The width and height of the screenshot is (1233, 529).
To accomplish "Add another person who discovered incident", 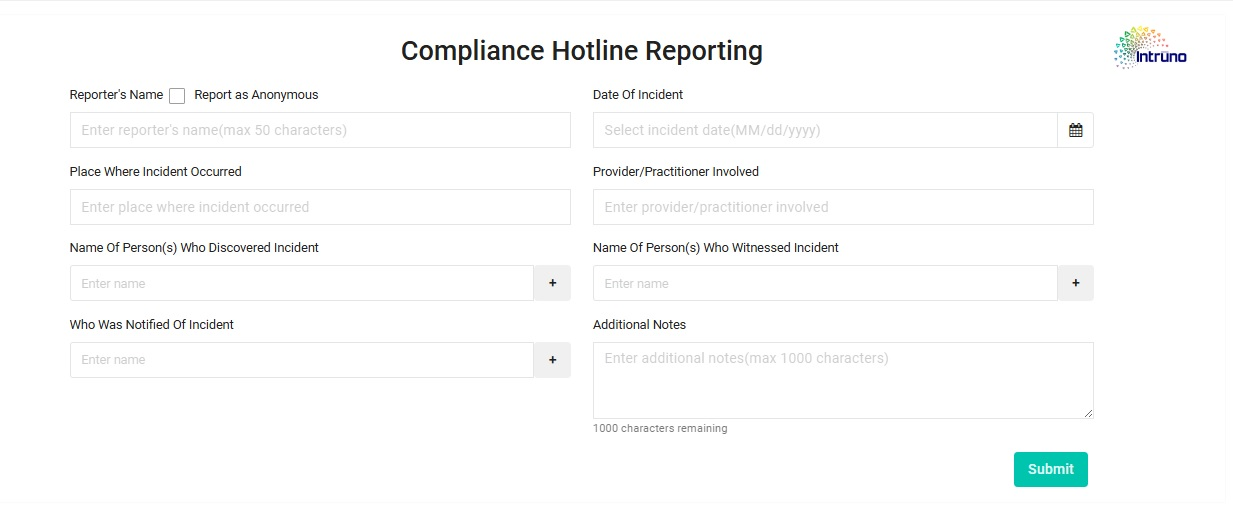I will (552, 283).
